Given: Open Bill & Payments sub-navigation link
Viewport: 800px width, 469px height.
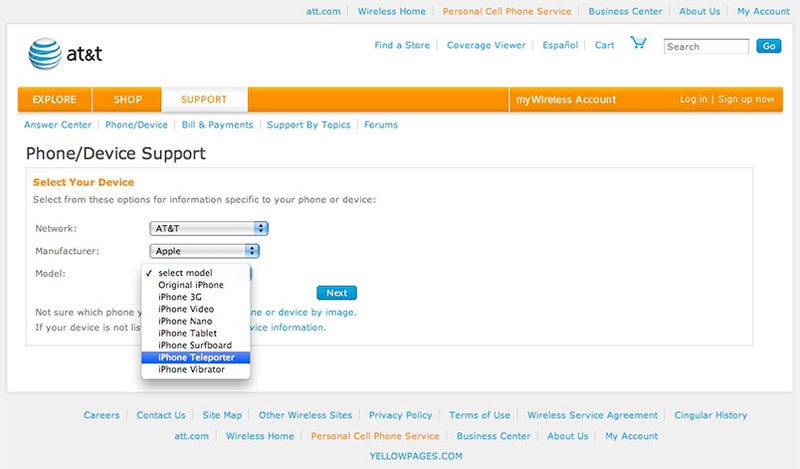Looking at the screenshot, I should pos(217,125).
